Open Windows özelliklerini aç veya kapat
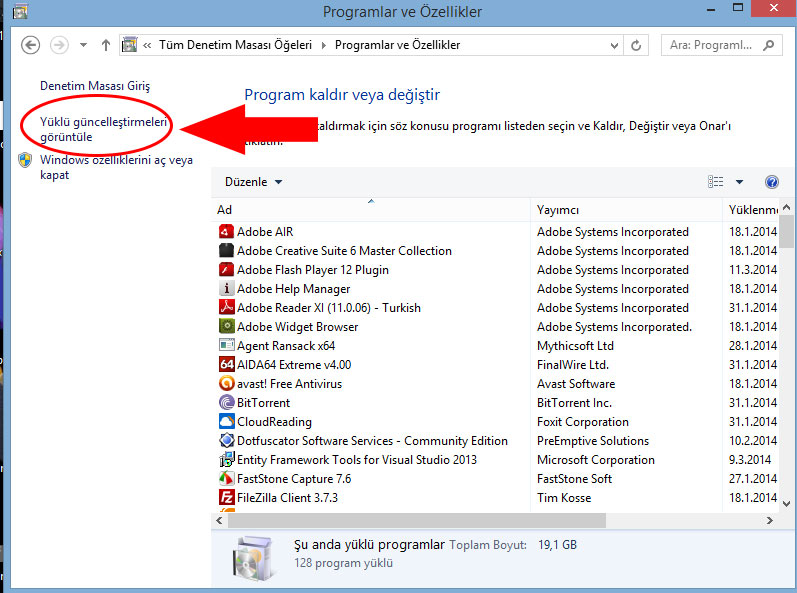797x593 pixels. click(x=116, y=167)
